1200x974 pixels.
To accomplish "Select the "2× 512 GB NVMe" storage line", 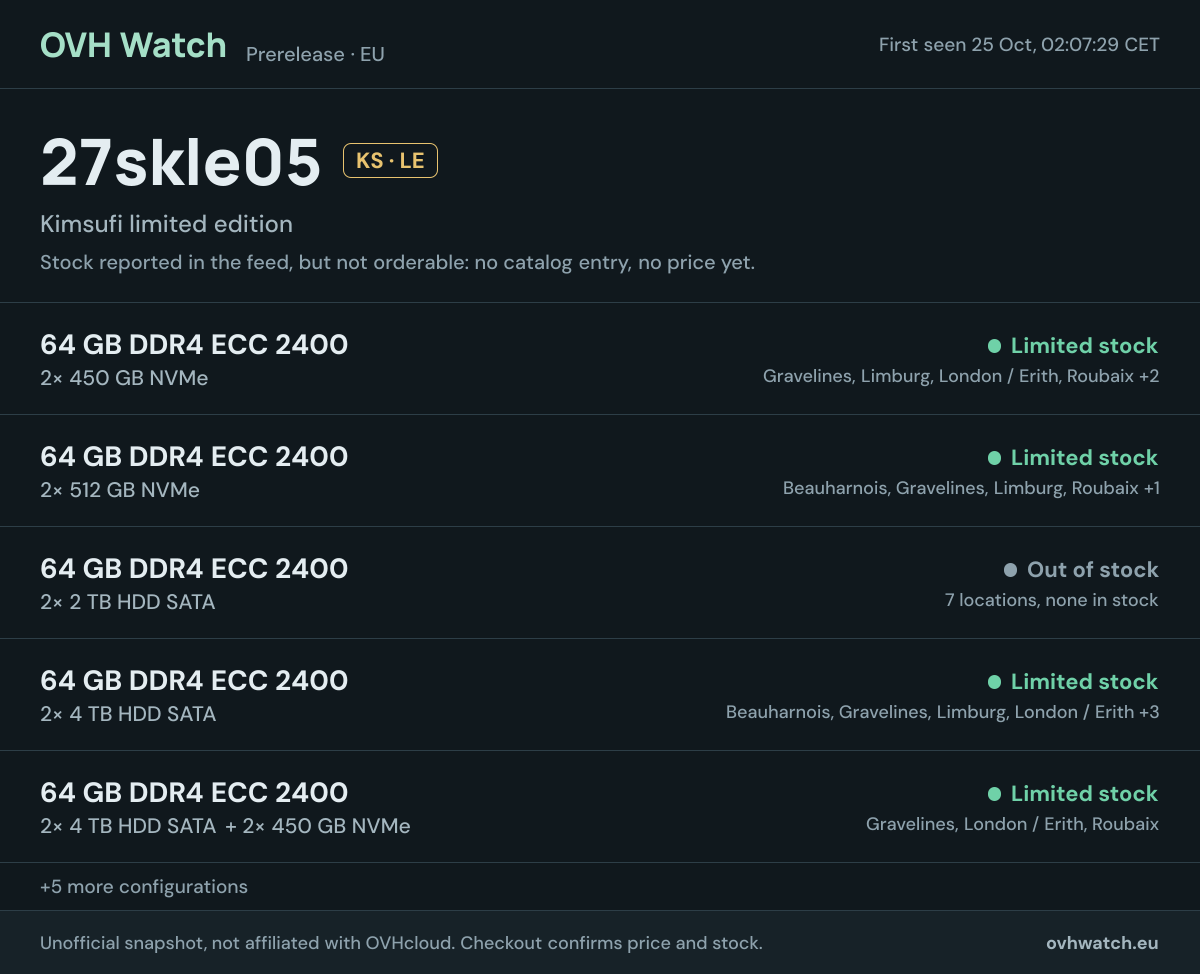I will [120, 490].
